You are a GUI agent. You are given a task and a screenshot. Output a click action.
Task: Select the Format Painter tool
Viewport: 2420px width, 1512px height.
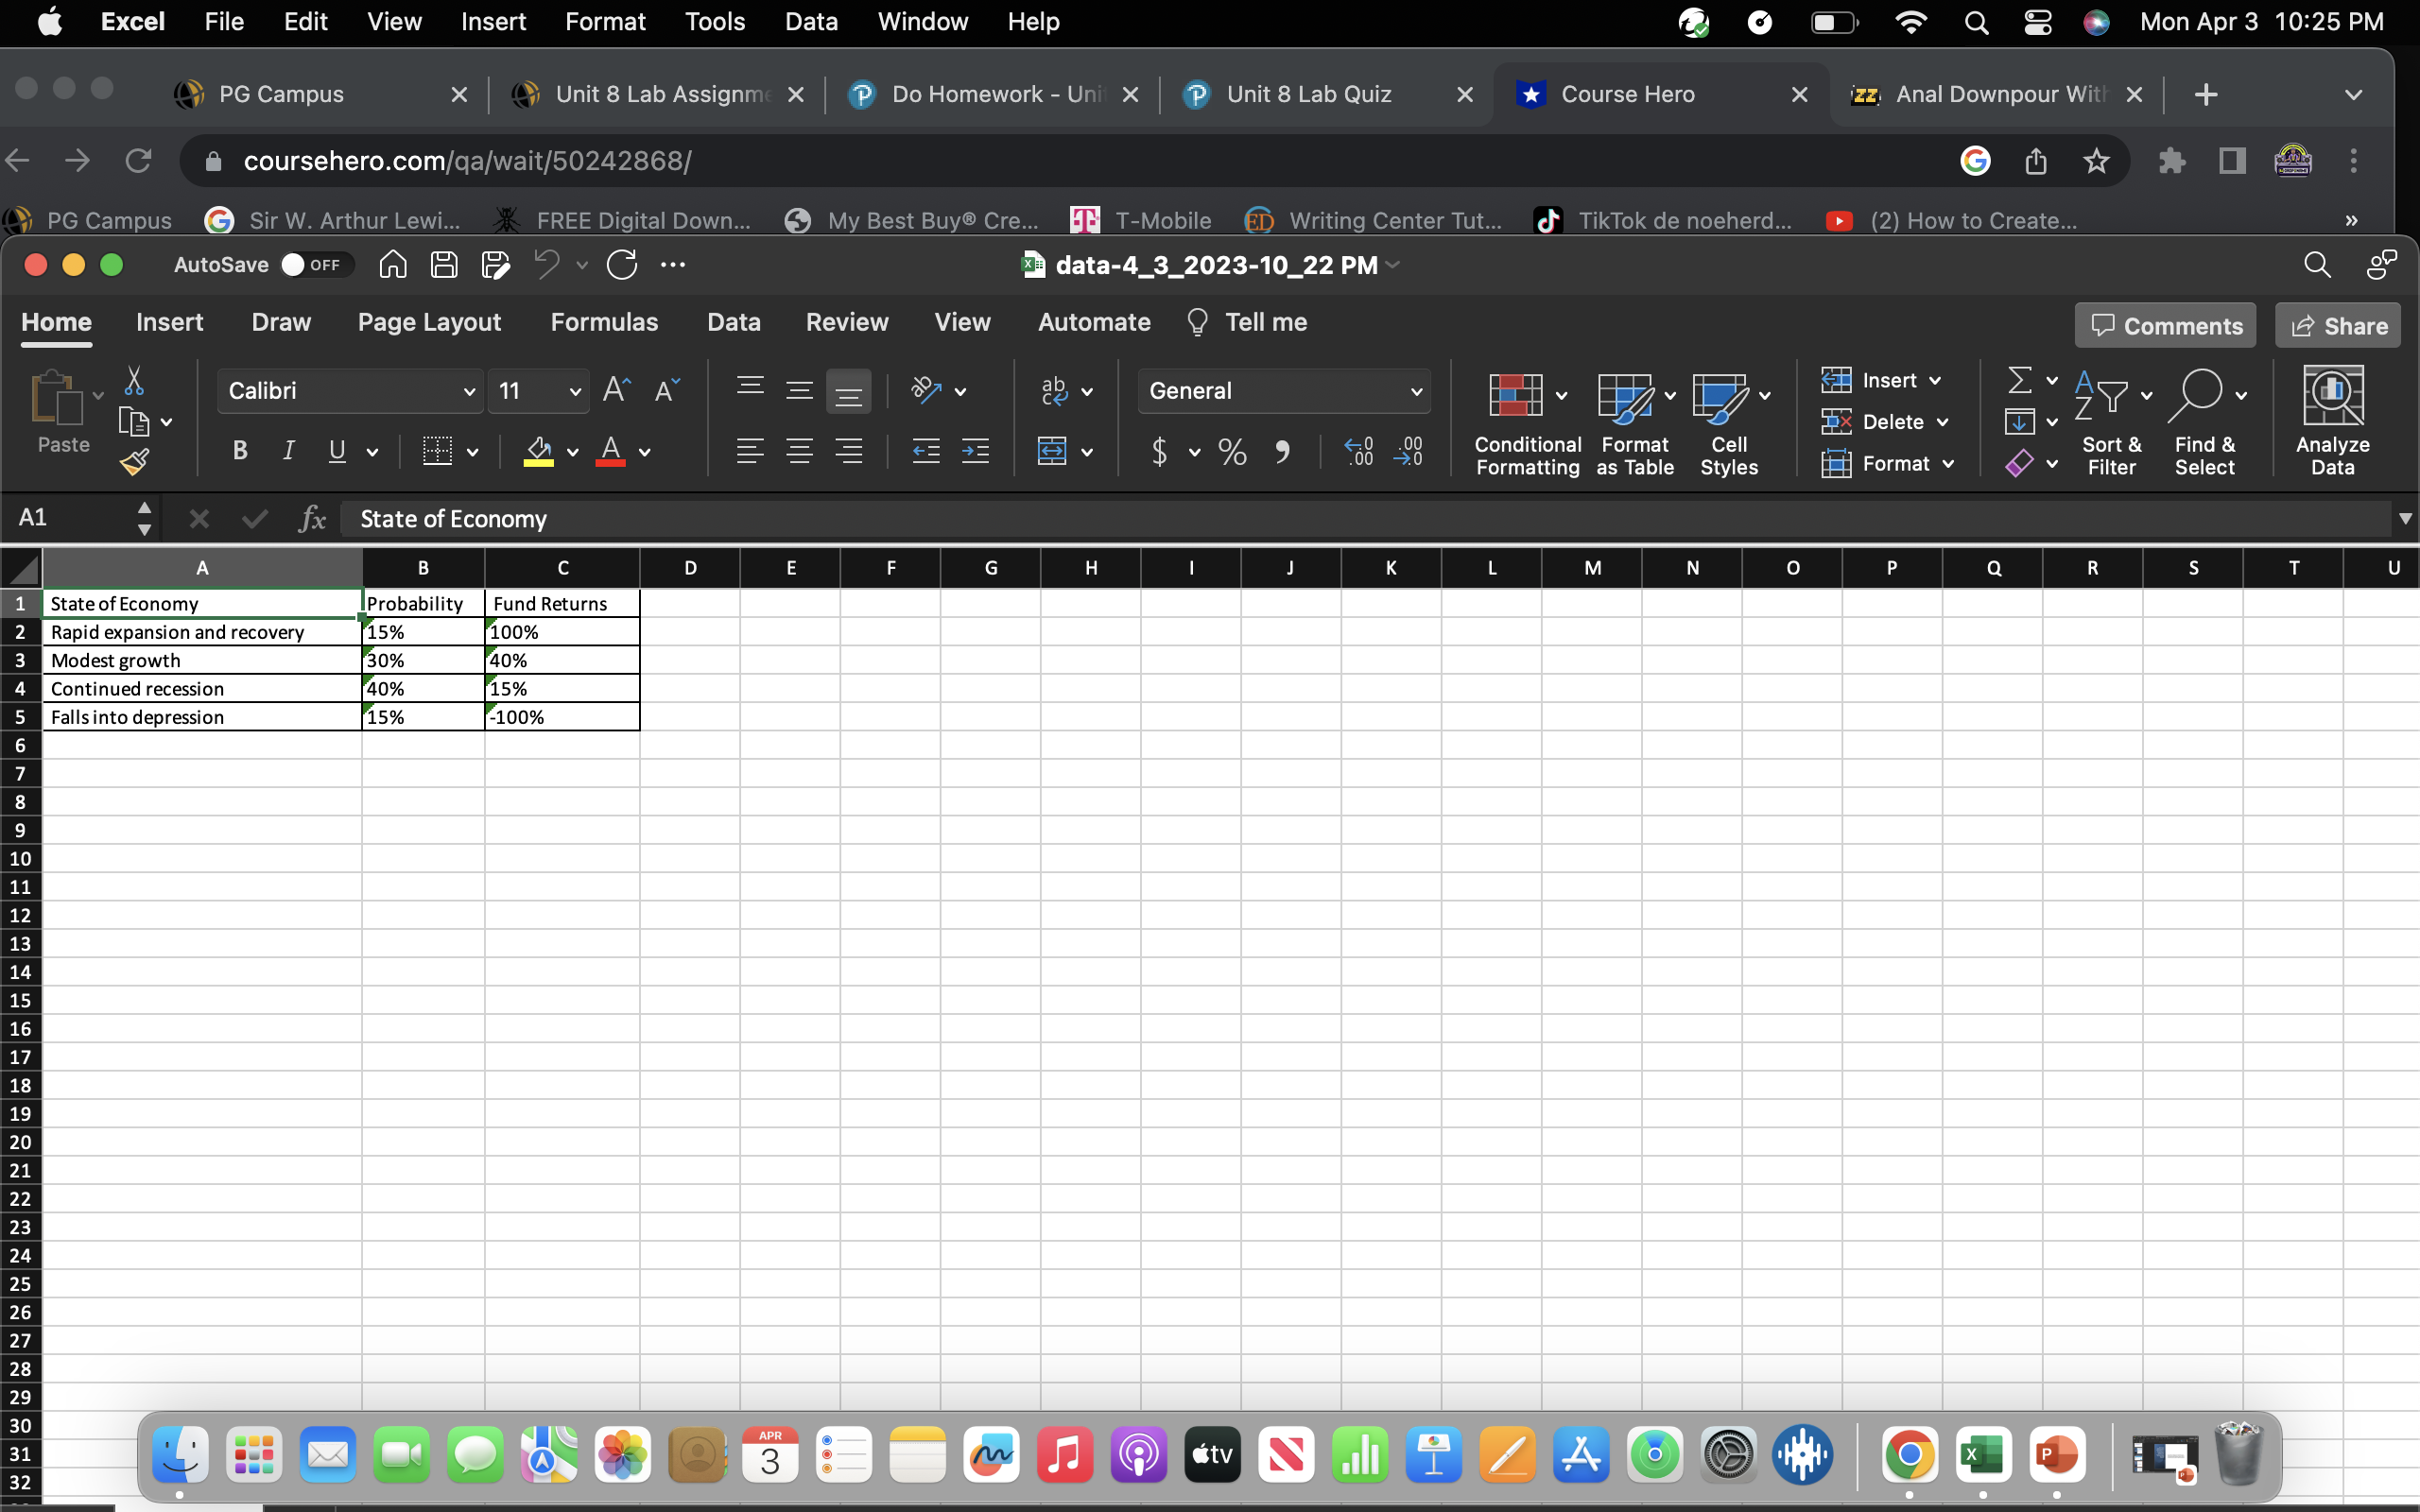[x=137, y=460]
